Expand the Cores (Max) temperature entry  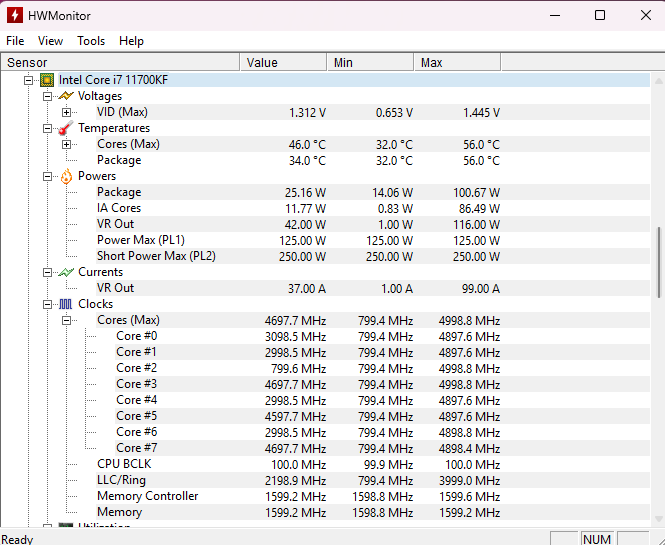[x=67, y=144]
